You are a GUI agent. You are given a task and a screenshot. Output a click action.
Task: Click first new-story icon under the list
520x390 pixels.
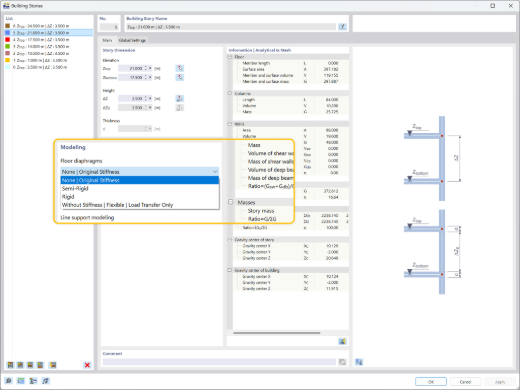coord(10,365)
